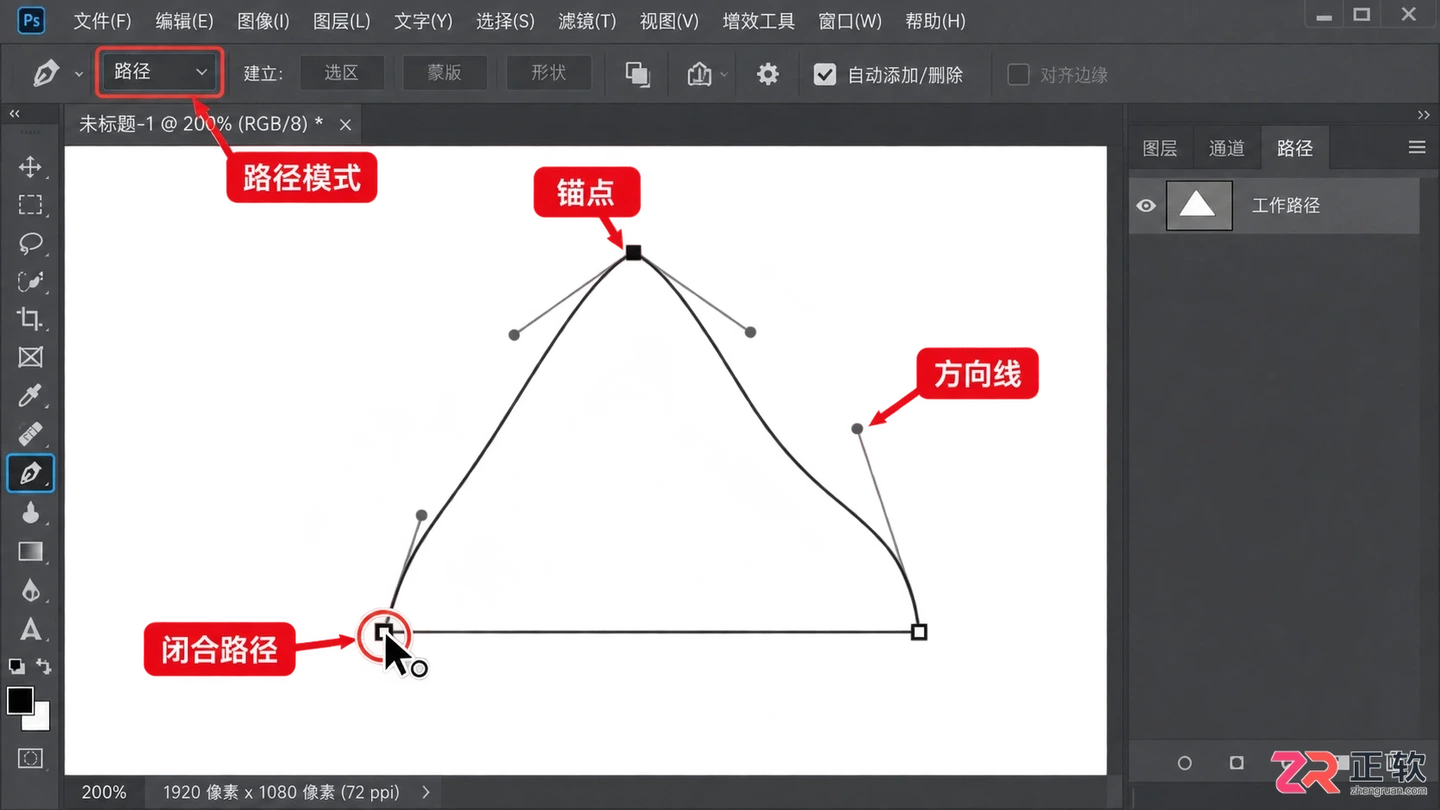The height and width of the screenshot is (810, 1440).
Task: Open the foreground color picker
Action: click(x=19, y=700)
